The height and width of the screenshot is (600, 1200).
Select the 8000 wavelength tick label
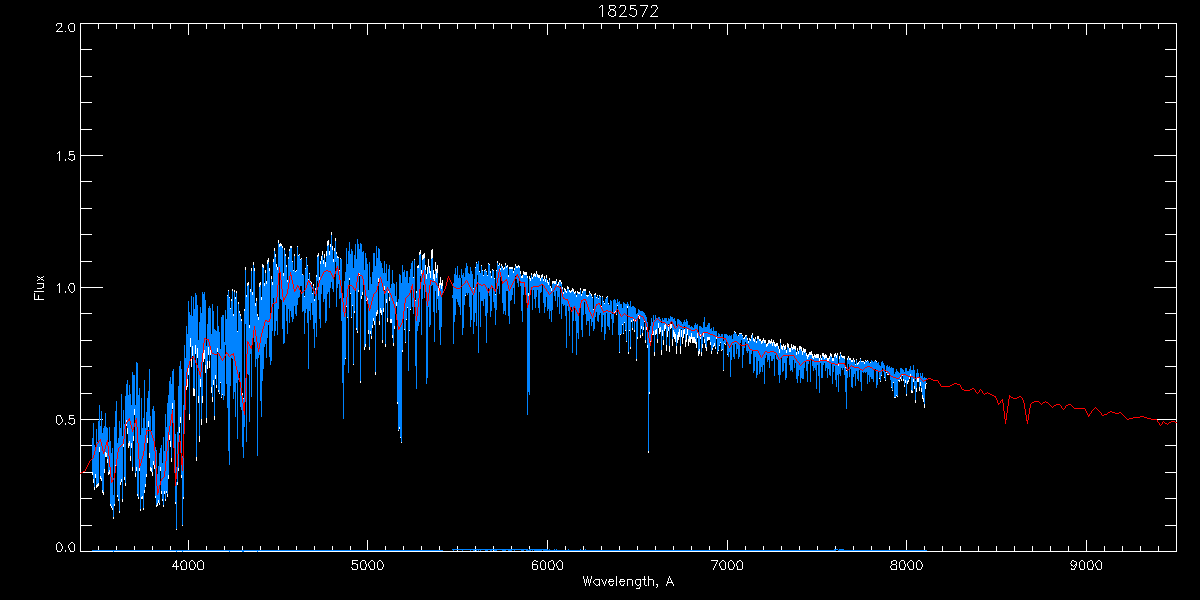tap(906, 565)
